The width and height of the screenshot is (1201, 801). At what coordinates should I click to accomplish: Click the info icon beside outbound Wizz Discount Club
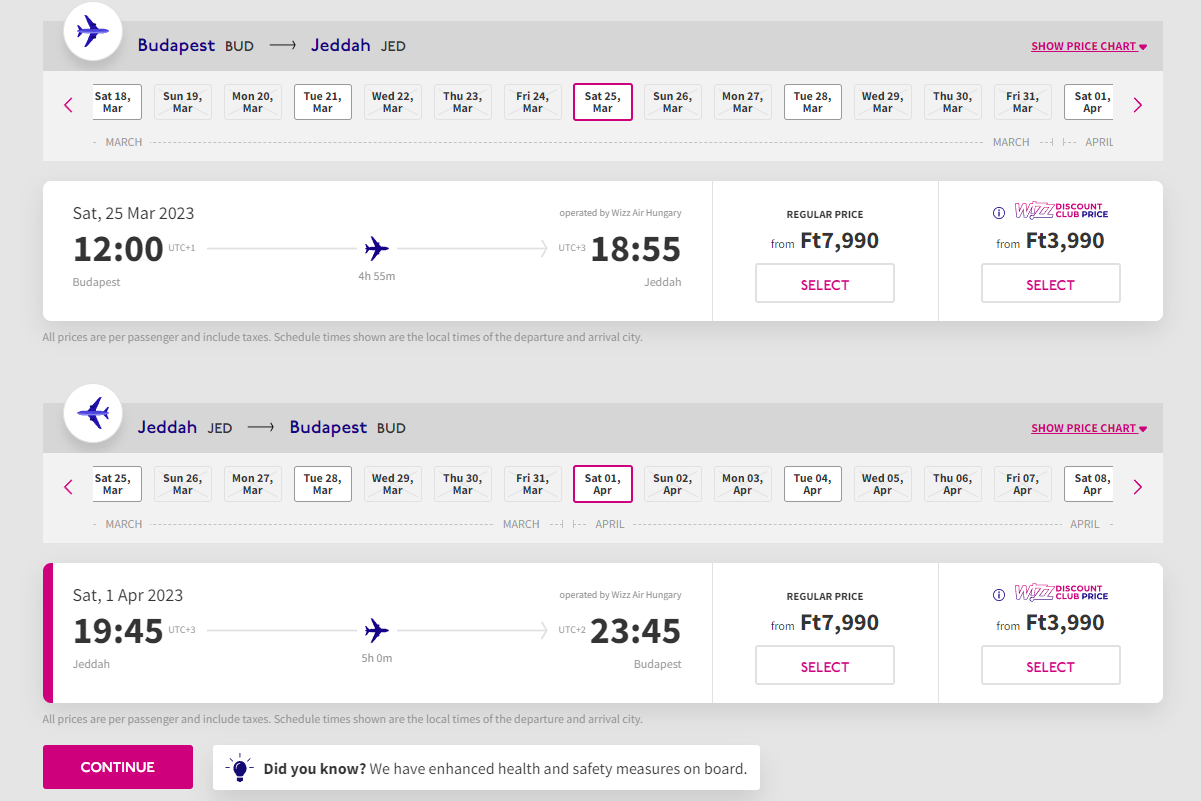click(x=998, y=213)
